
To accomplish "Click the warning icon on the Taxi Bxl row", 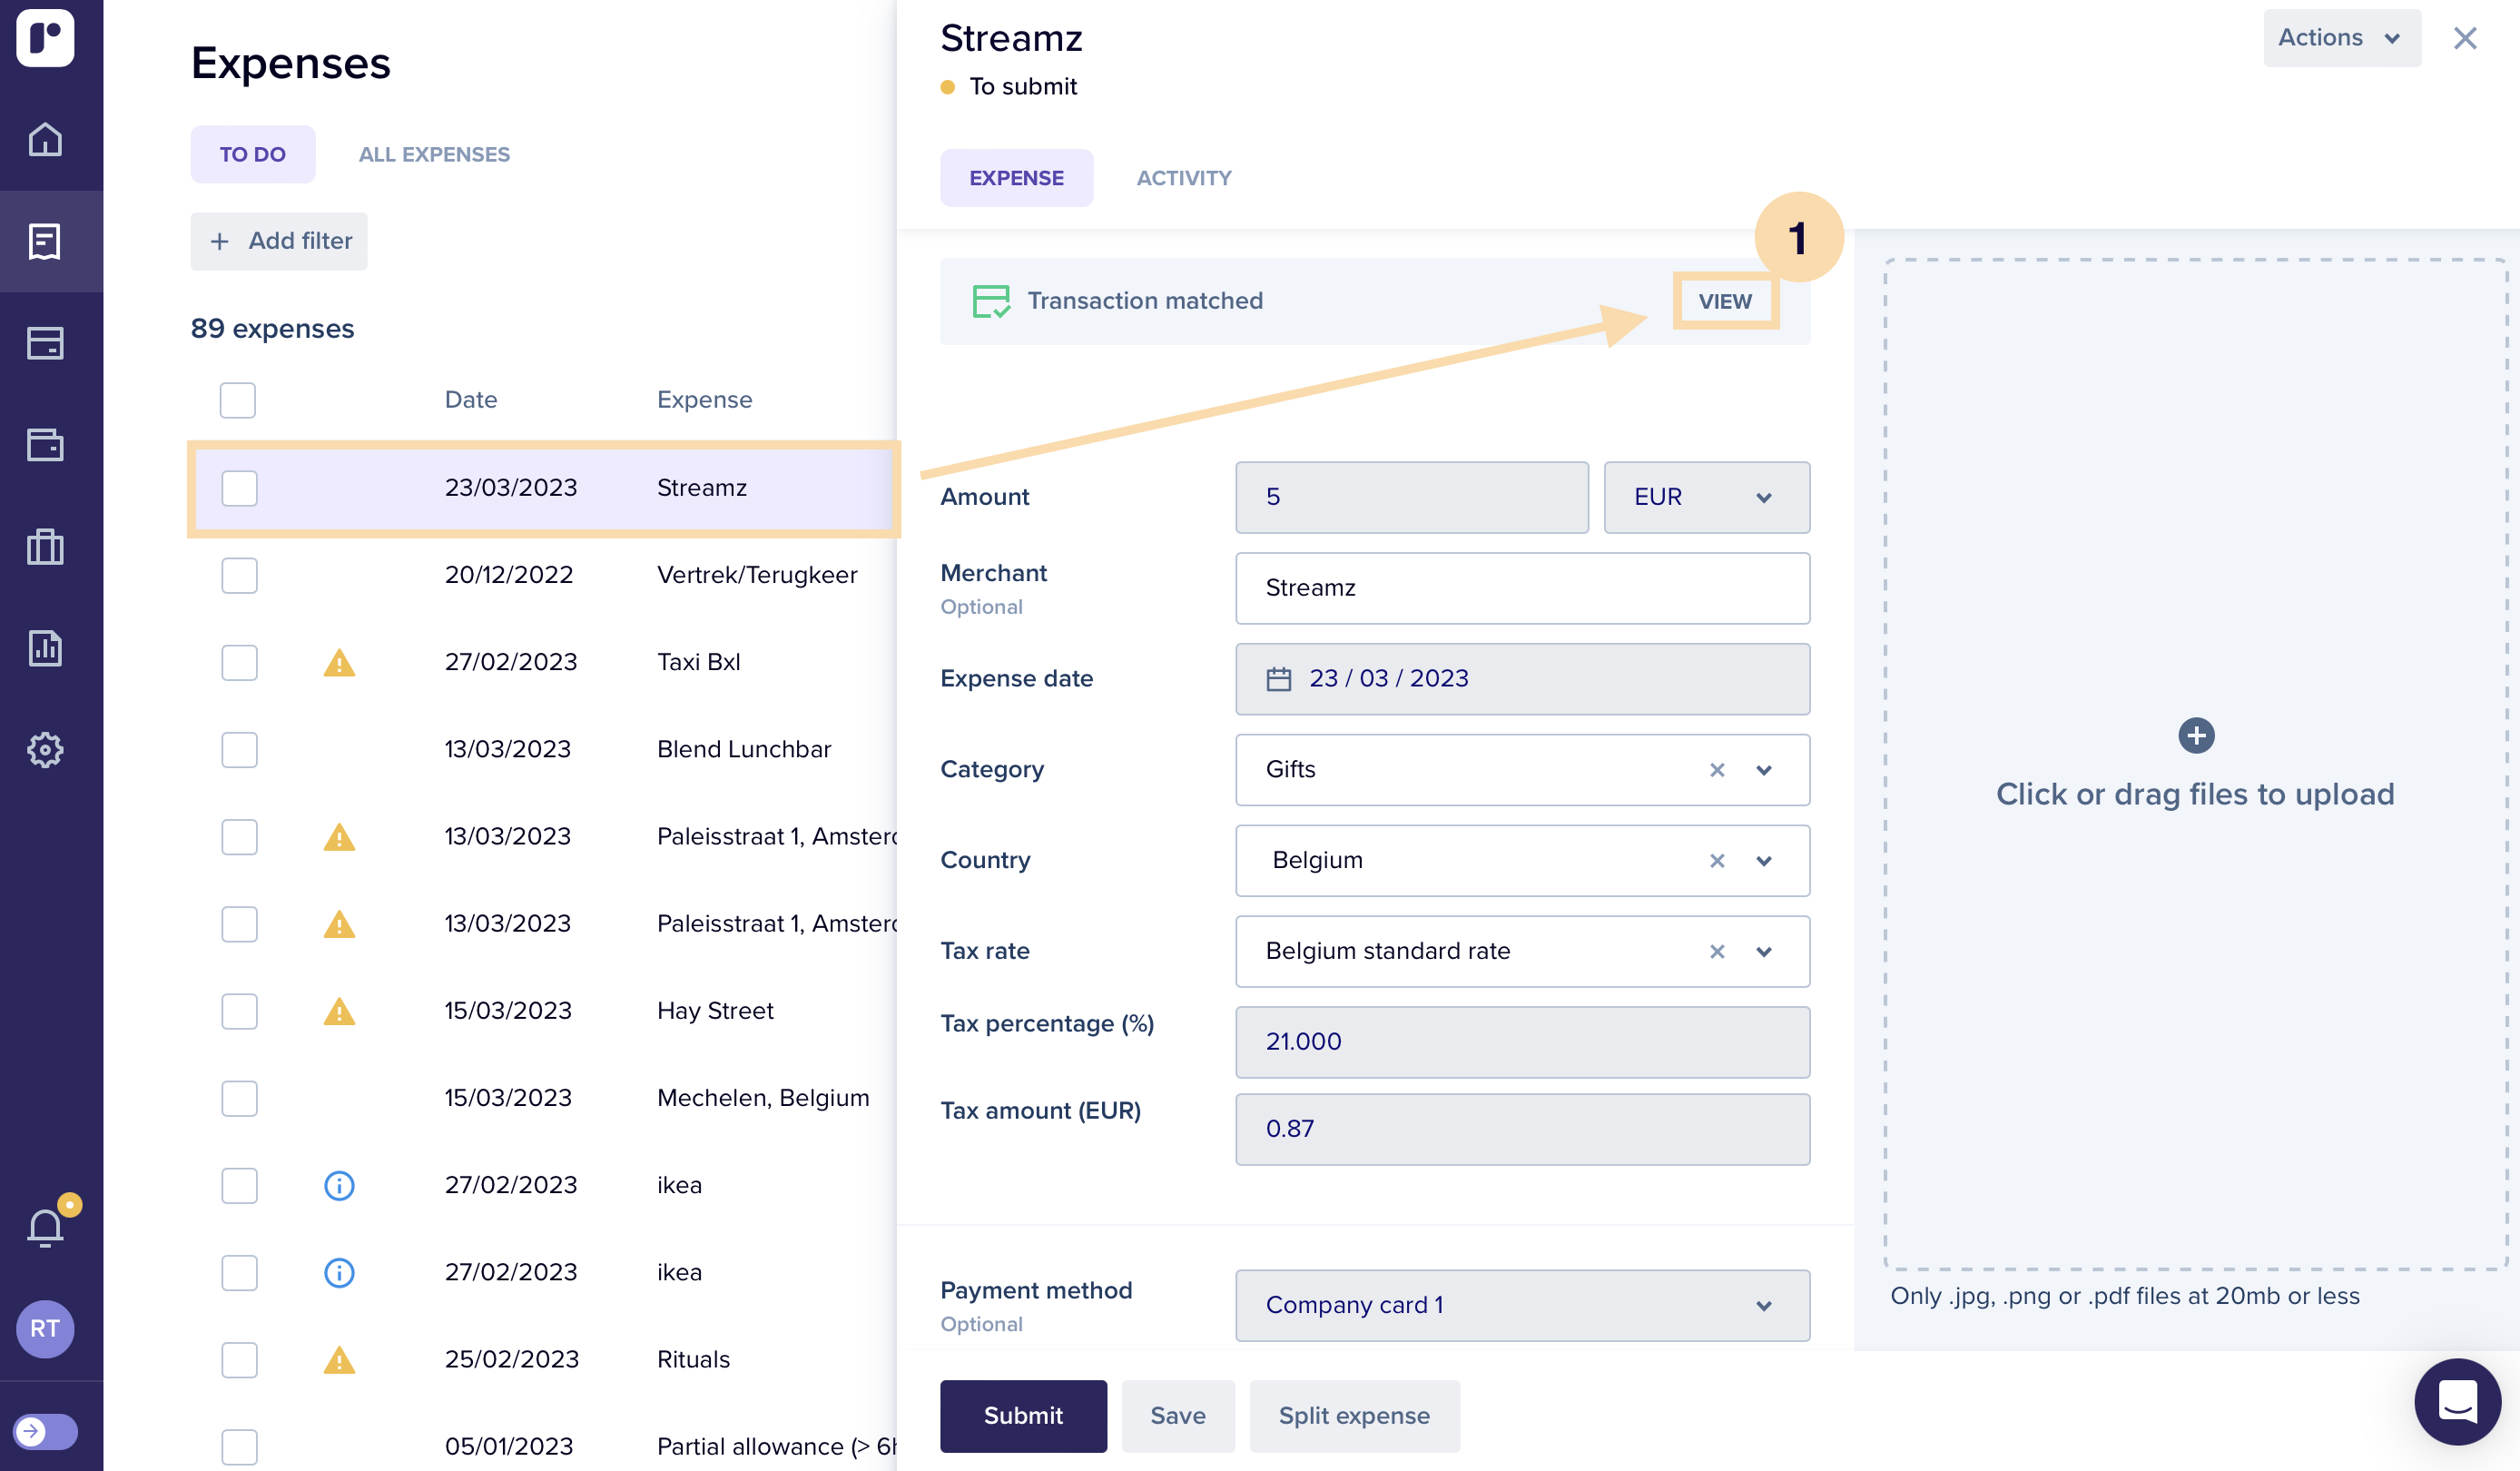I will pos(339,663).
